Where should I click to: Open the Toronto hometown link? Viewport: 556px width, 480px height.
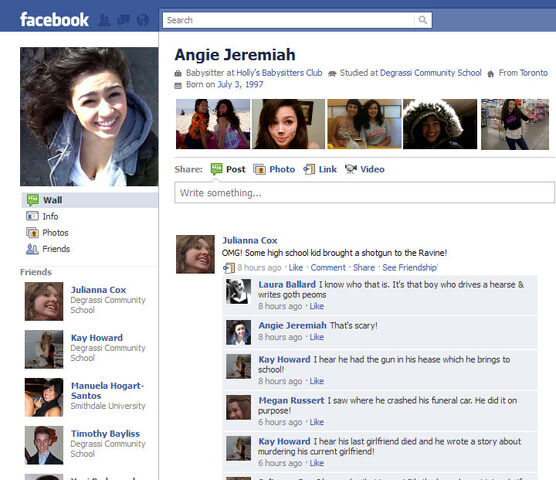534,73
